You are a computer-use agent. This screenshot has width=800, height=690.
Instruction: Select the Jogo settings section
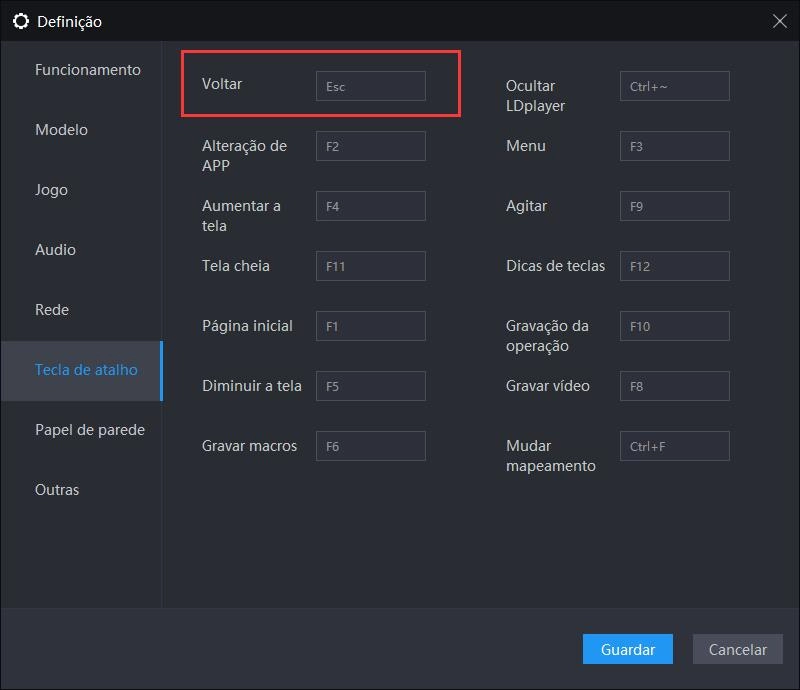(51, 190)
